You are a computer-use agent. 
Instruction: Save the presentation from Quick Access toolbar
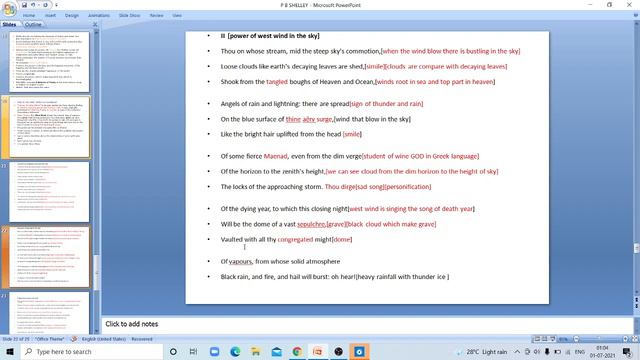[24, 5]
